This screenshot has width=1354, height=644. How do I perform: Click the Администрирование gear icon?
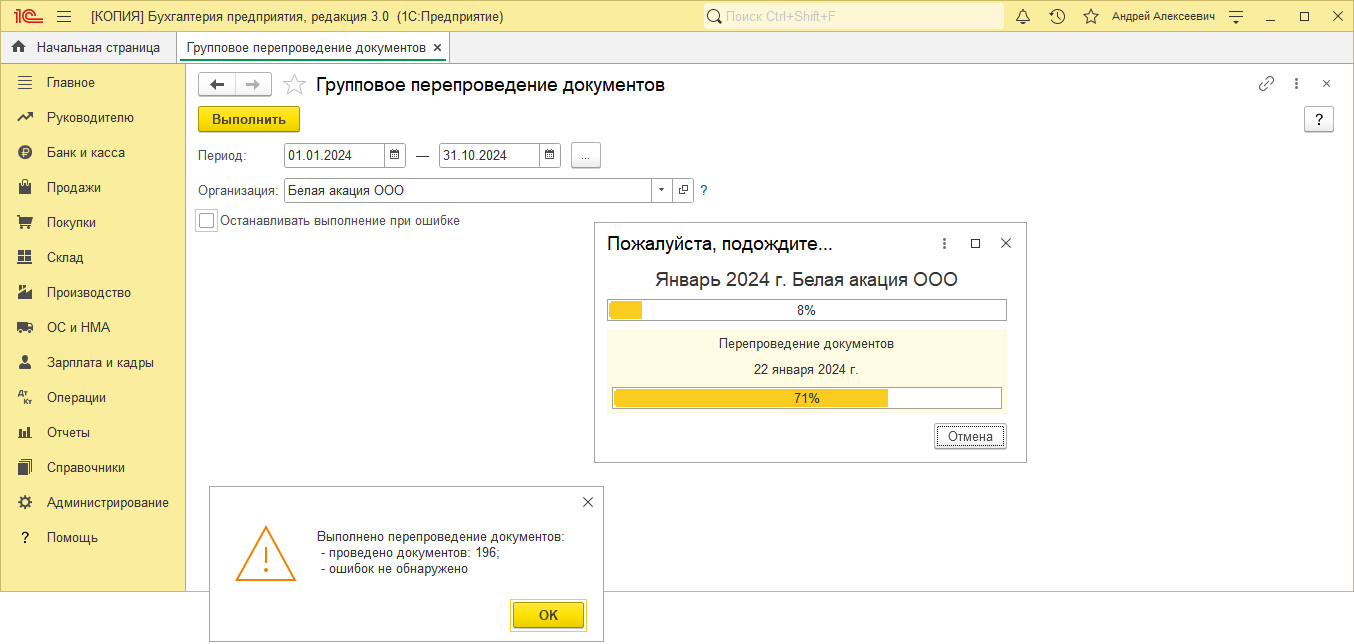click(25, 503)
